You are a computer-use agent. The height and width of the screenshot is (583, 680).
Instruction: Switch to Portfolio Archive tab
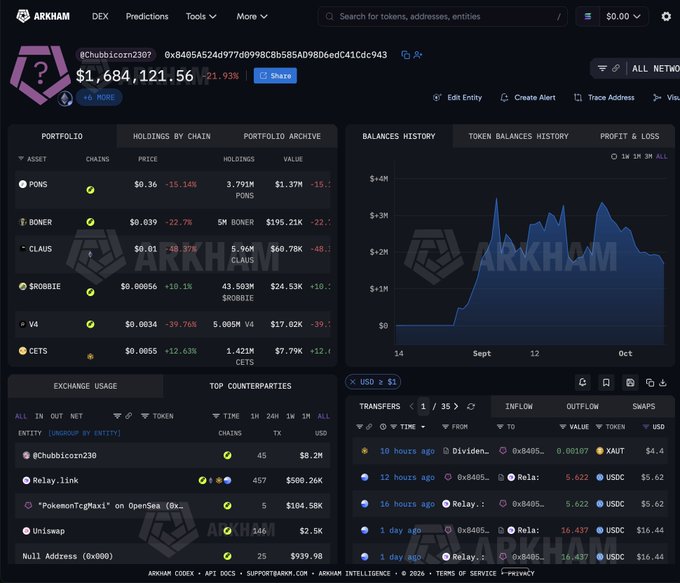pyautogui.click(x=282, y=136)
